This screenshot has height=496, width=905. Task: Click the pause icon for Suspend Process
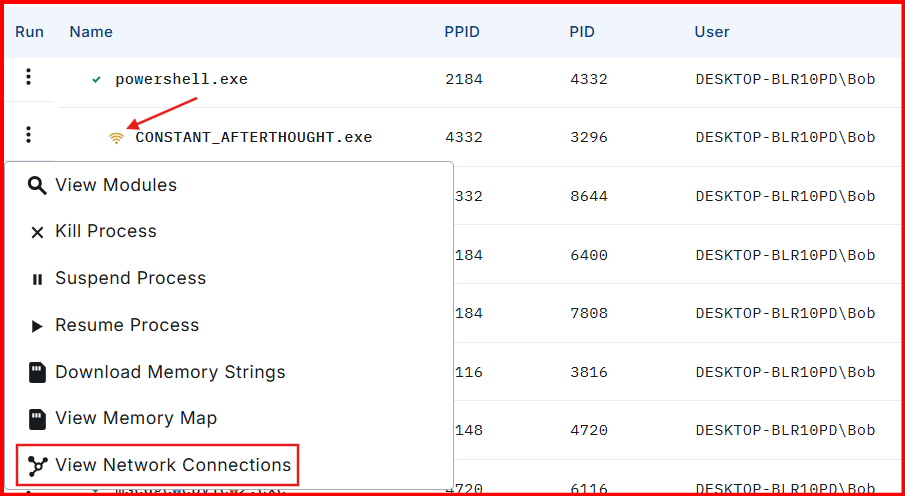tap(37, 279)
